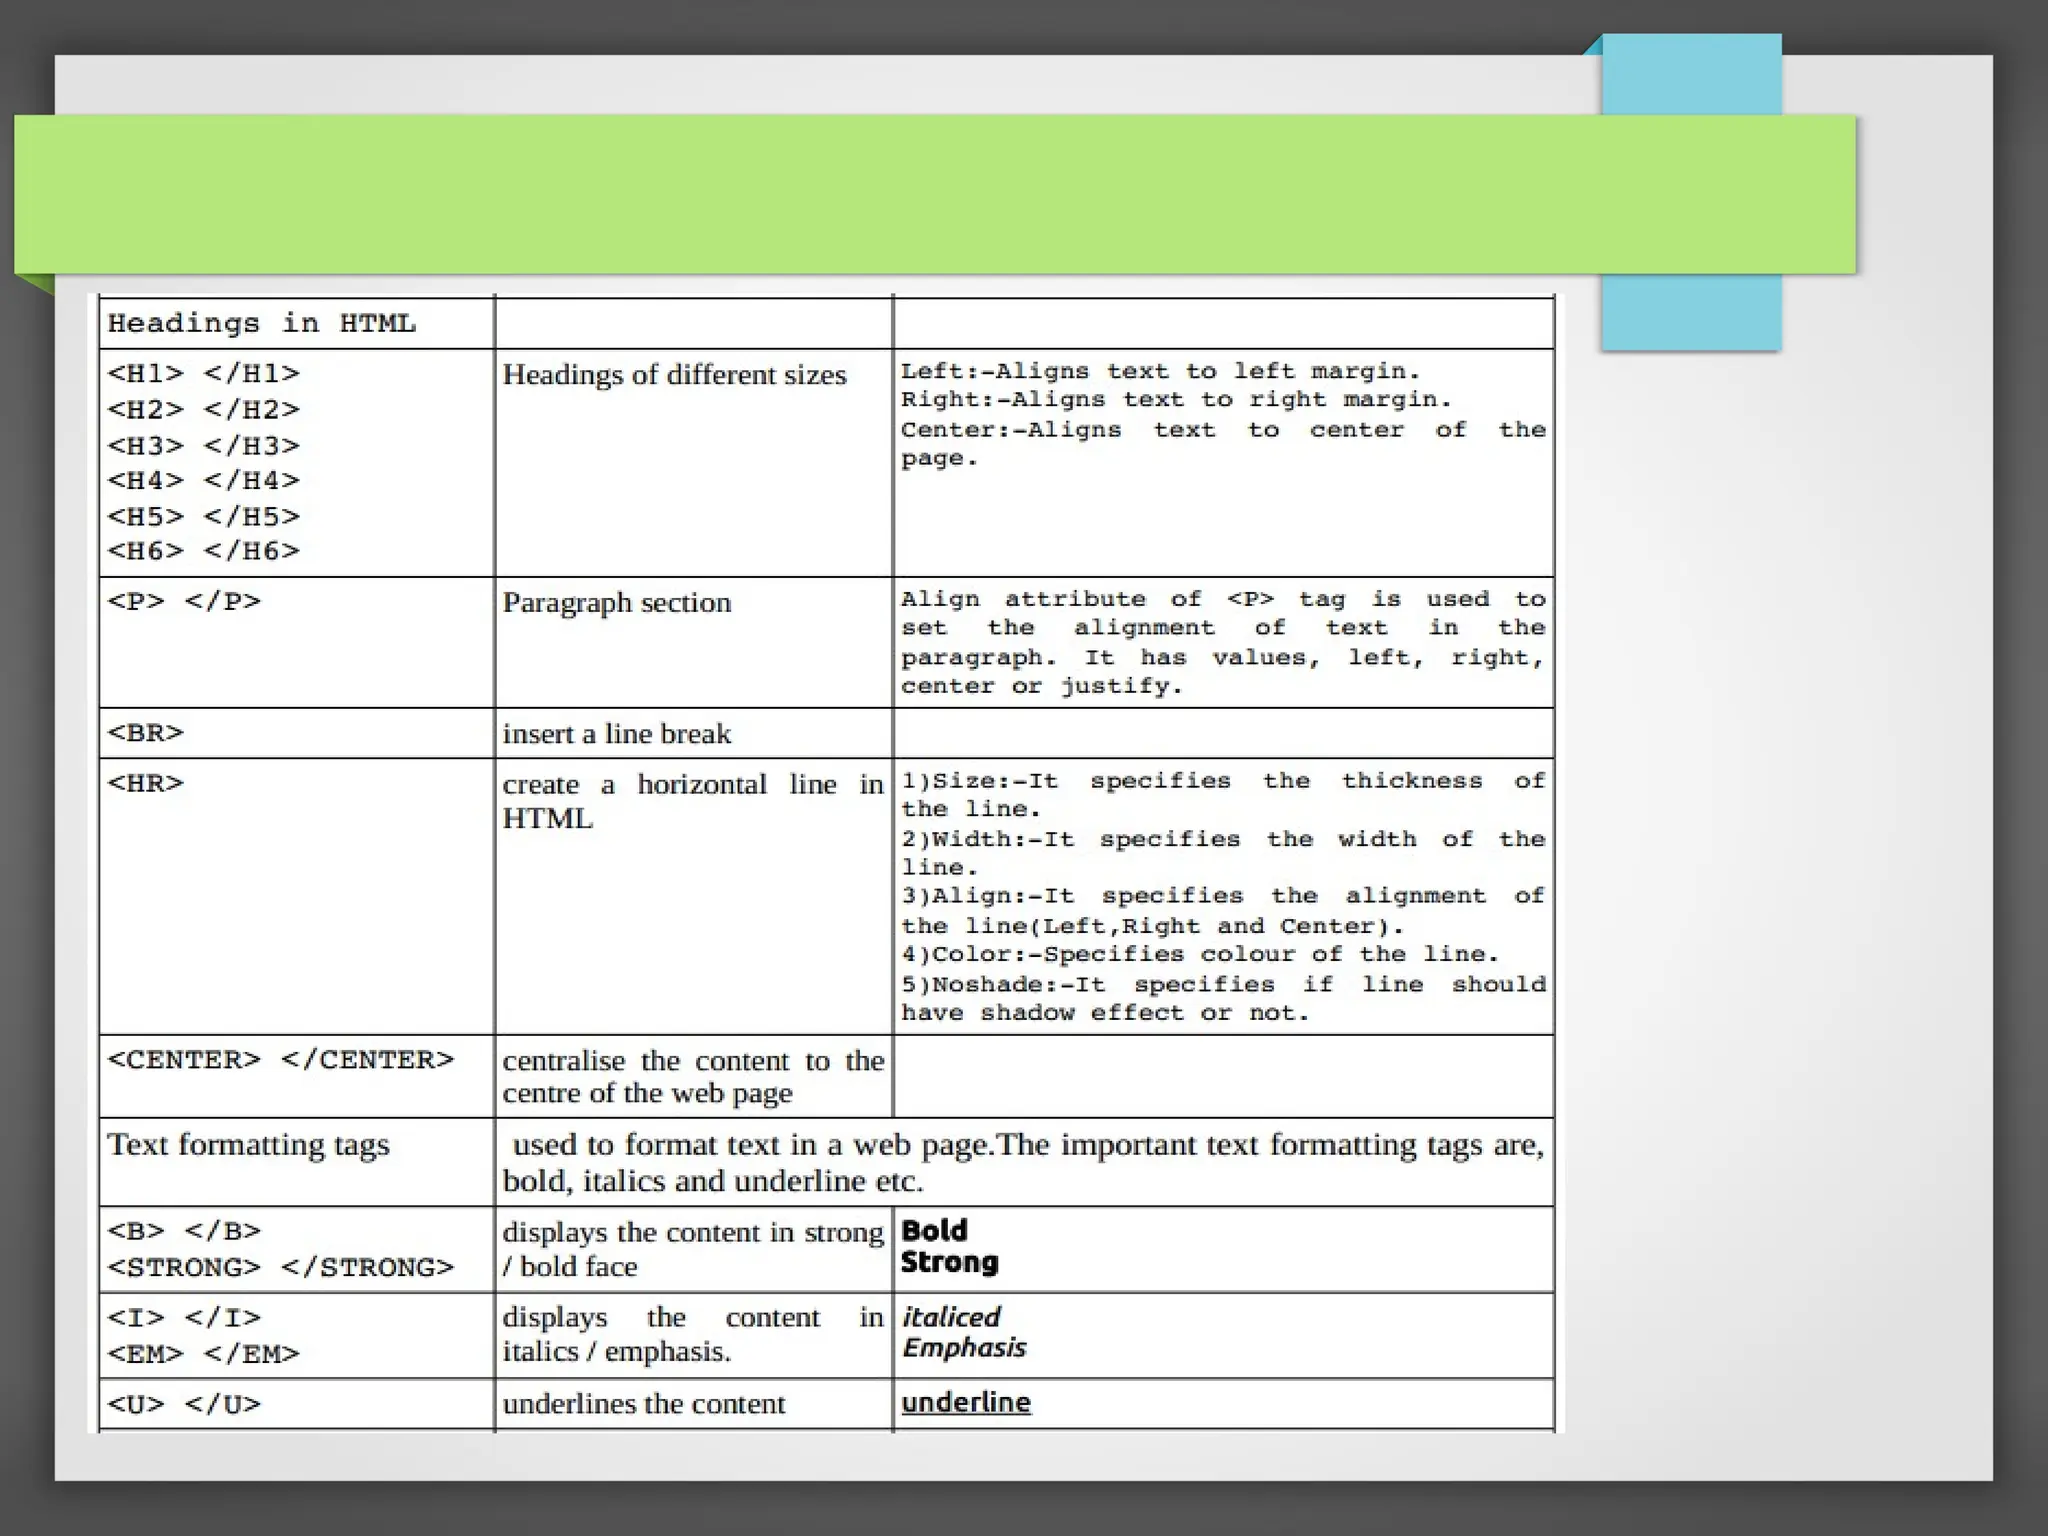The width and height of the screenshot is (2048, 1536).
Task: Click the <STRONG> </STRONG> tag text
Action: pos(280,1268)
